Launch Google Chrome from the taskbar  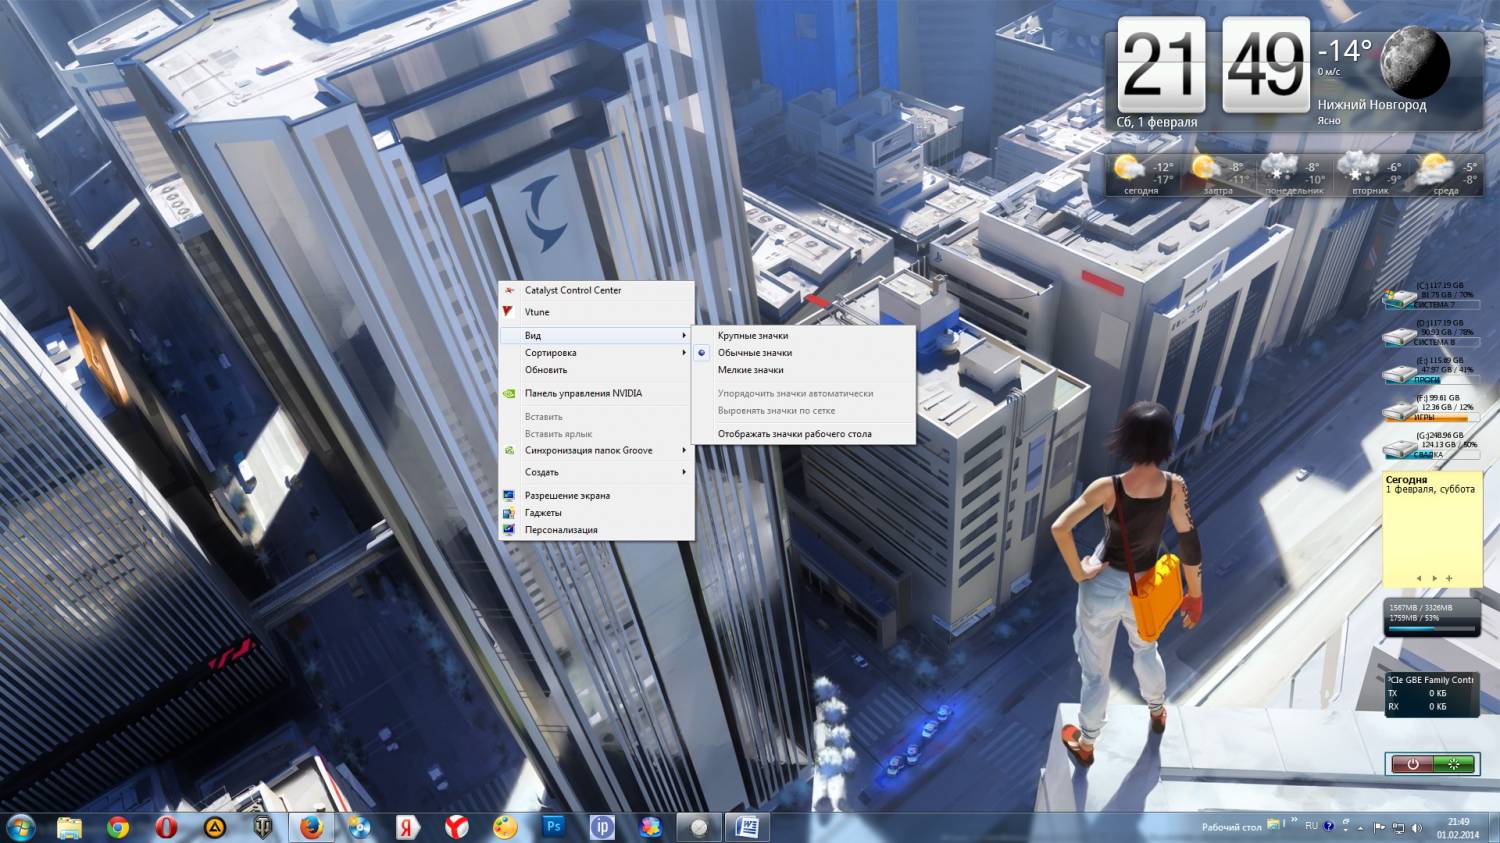pyautogui.click(x=118, y=827)
